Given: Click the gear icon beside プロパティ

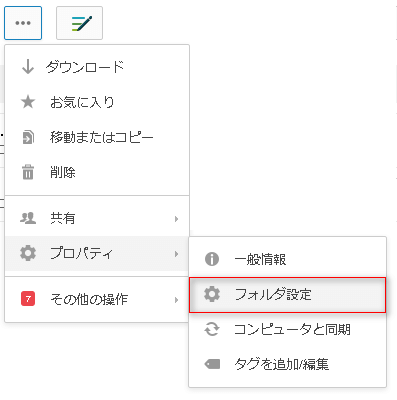Looking at the screenshot, I should pyautogui.click(x=28, y=253).
